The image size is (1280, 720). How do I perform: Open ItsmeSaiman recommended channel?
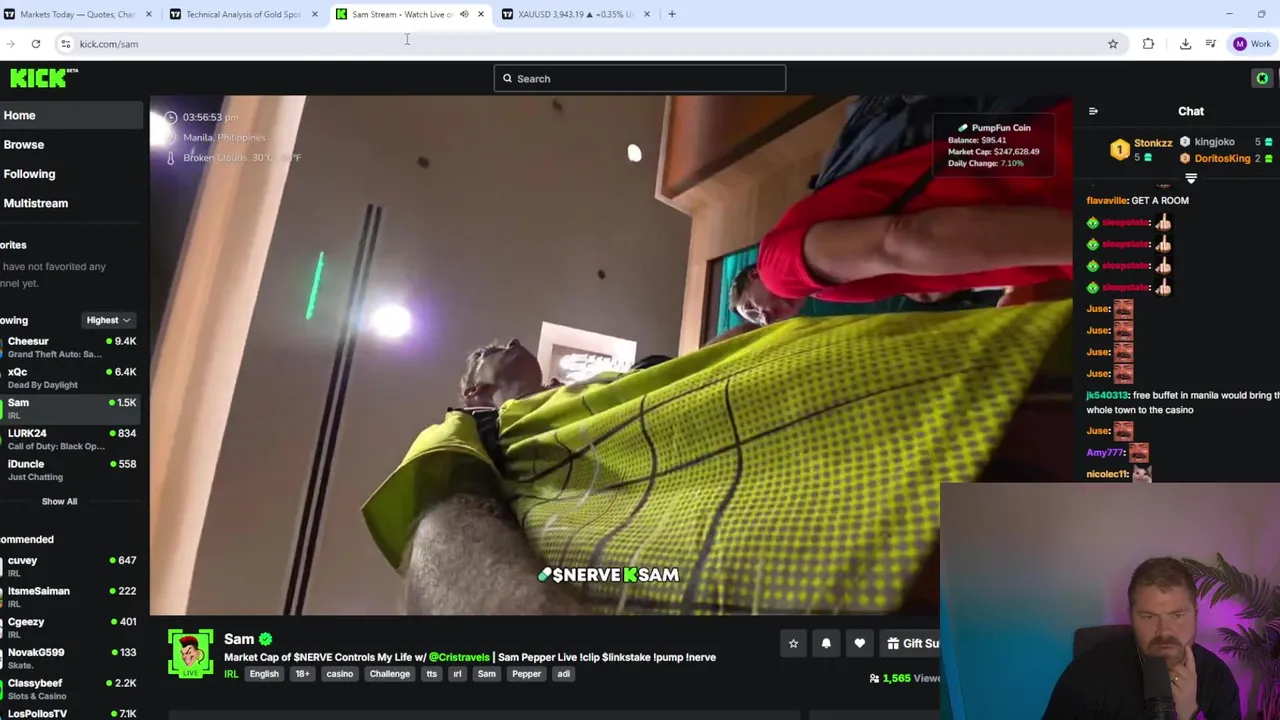click(70, 597)
